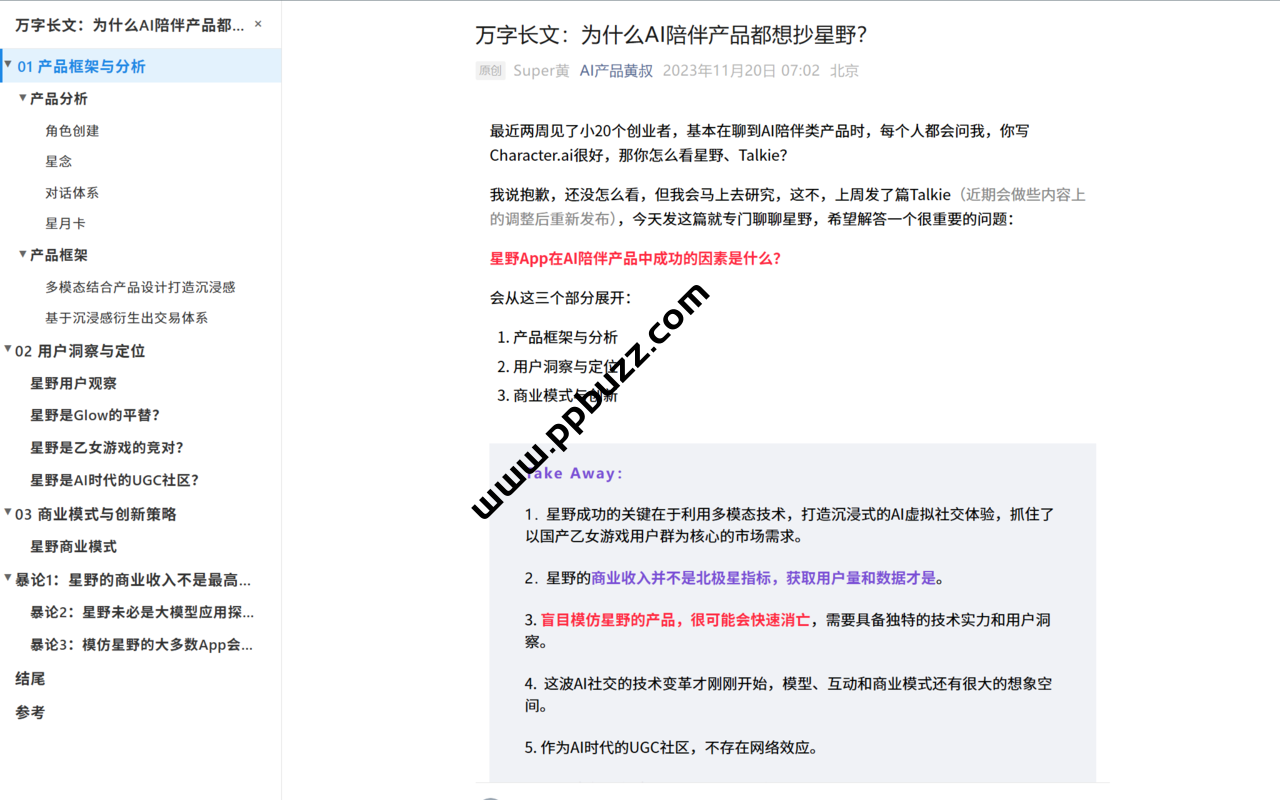Click red text '盲目模仿星野的产品,很可能会快速消亡'
The image size is (1280, 800).
[x=675, y=620]
